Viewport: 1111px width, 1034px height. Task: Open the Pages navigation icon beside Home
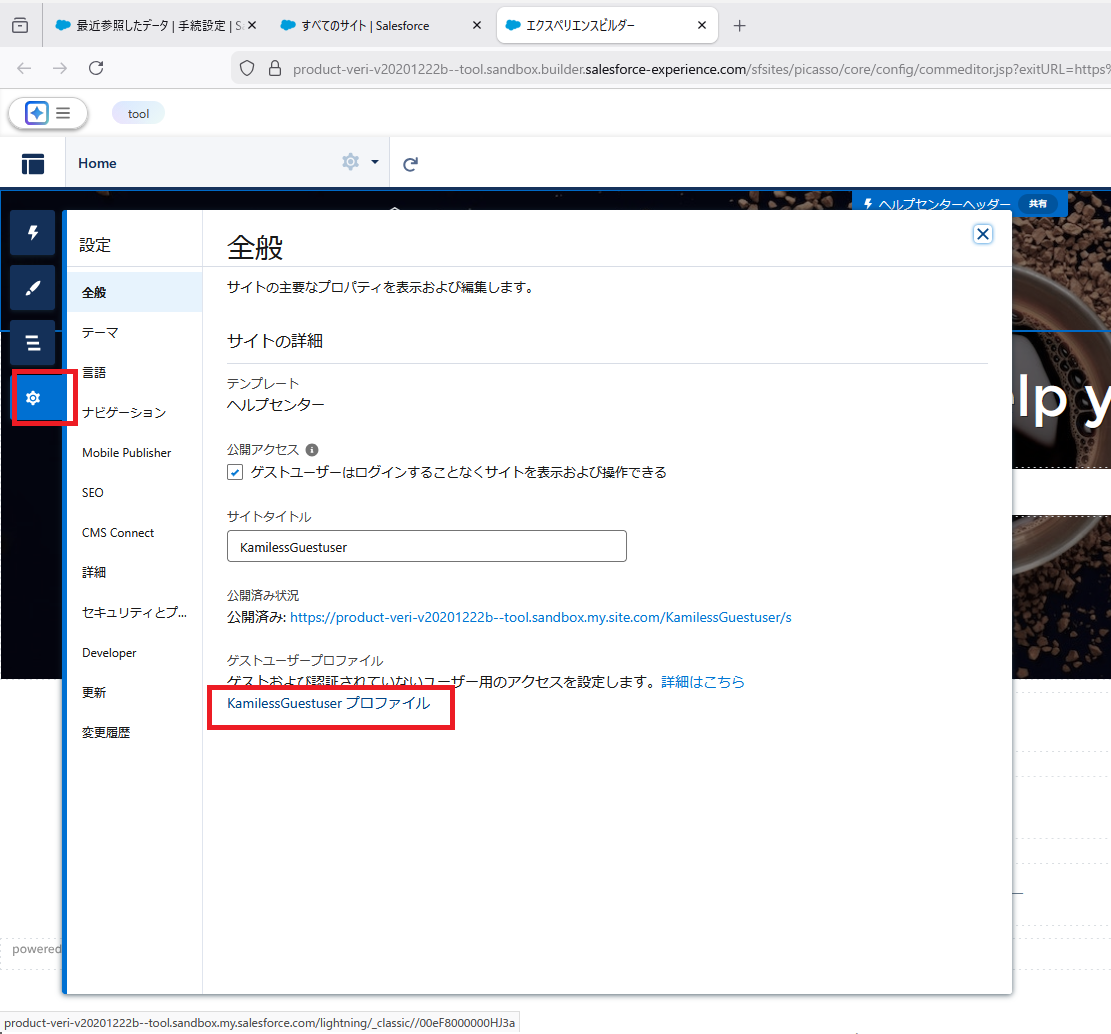[x=33, y=162]
